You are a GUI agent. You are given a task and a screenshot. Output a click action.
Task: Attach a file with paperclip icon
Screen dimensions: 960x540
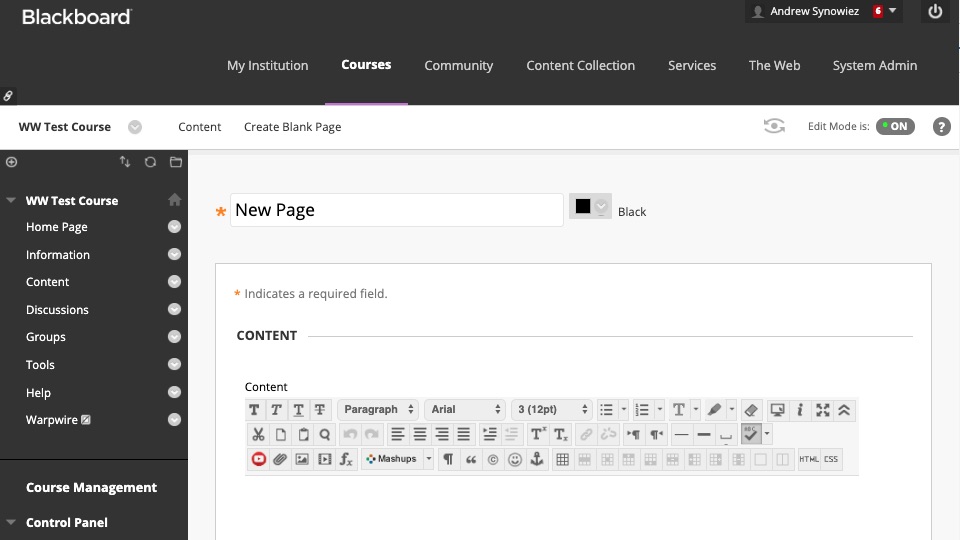pyautogui.click(x=280, y=459)
